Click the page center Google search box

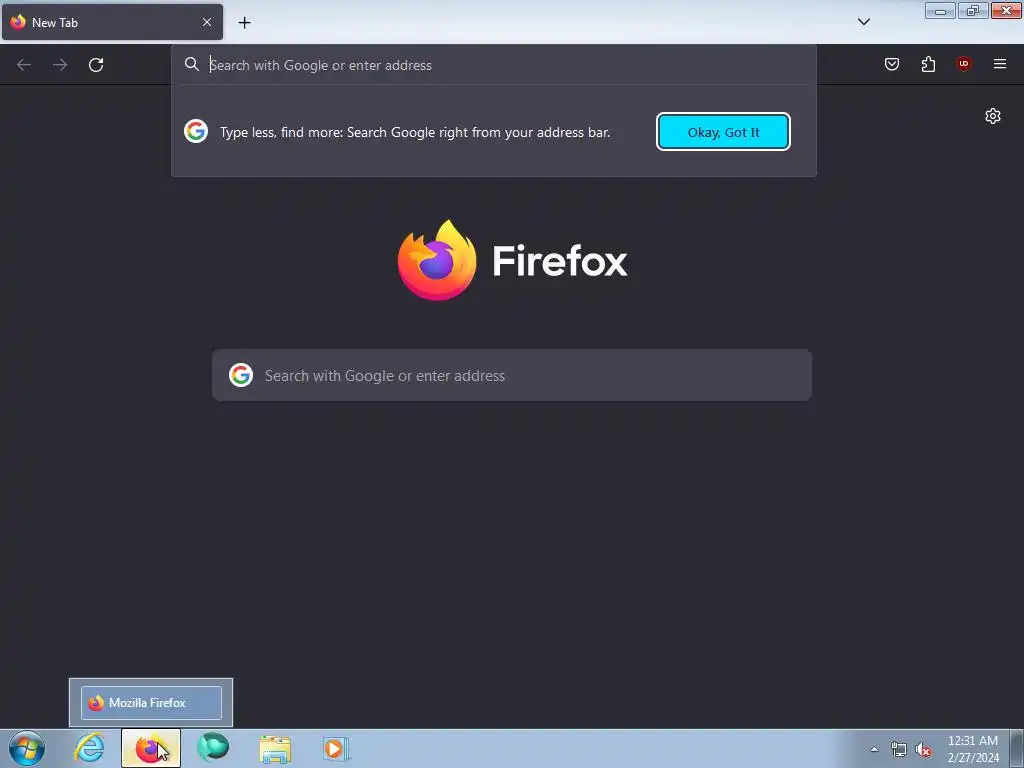coord(512,376)
